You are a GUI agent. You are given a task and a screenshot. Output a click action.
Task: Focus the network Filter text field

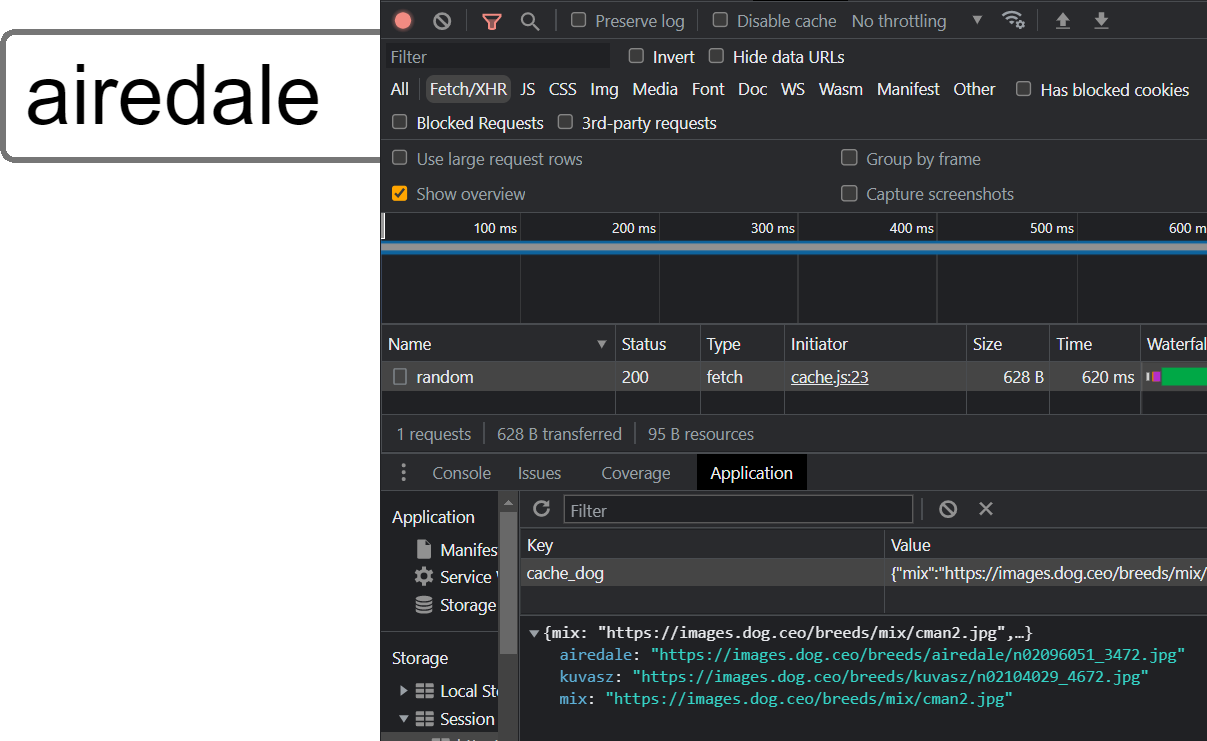[497, 56]
